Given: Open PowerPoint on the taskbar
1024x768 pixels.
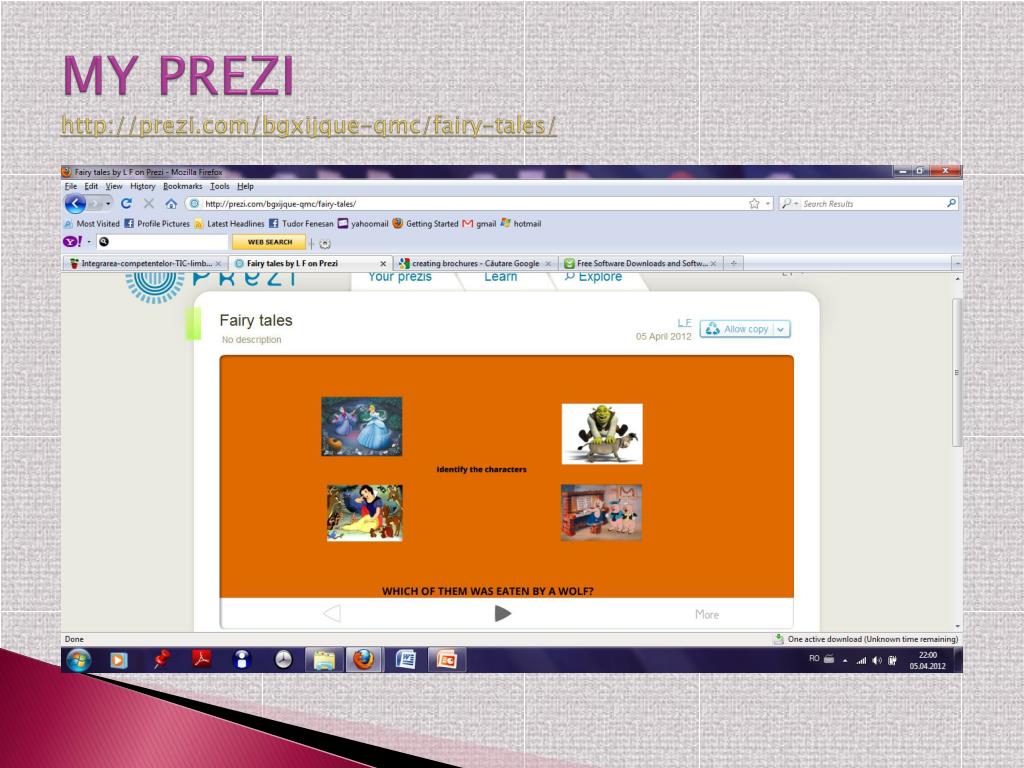Looking at the screenshot, I should (447, 660).
